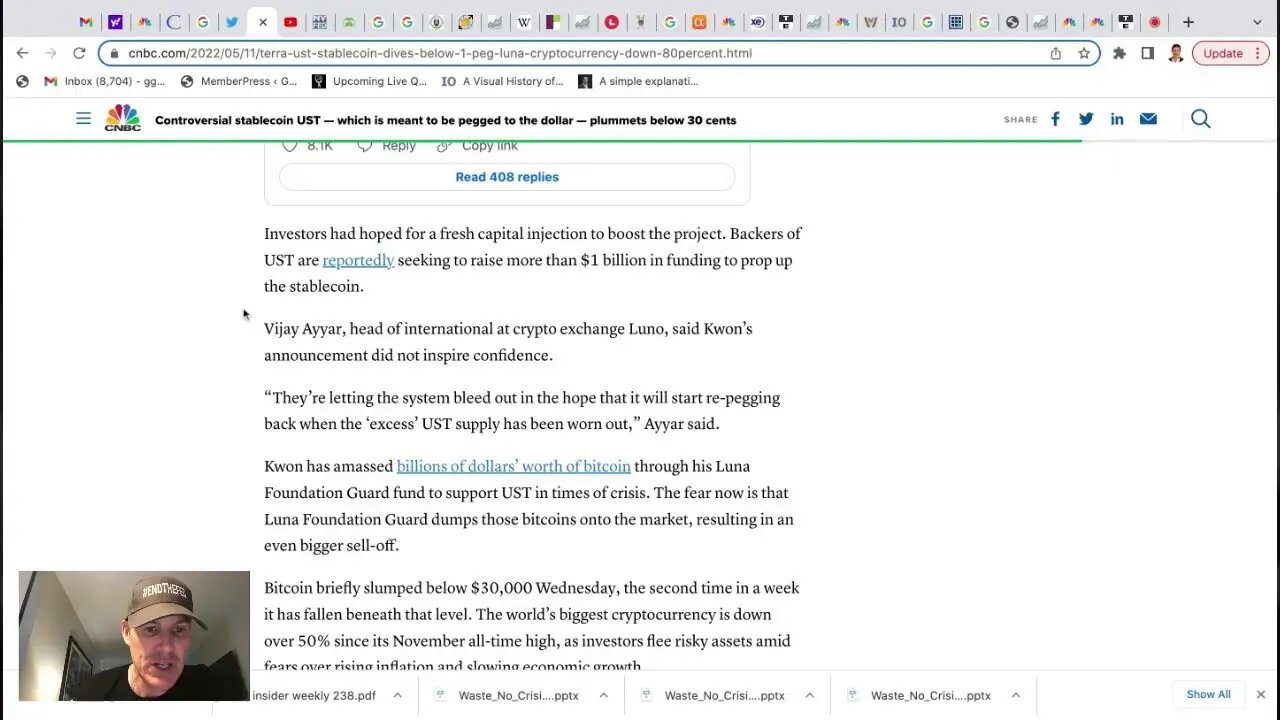This screenshot has width=1280, height=720.
Task: Click Read 408 replies
Action: [507, 177]
